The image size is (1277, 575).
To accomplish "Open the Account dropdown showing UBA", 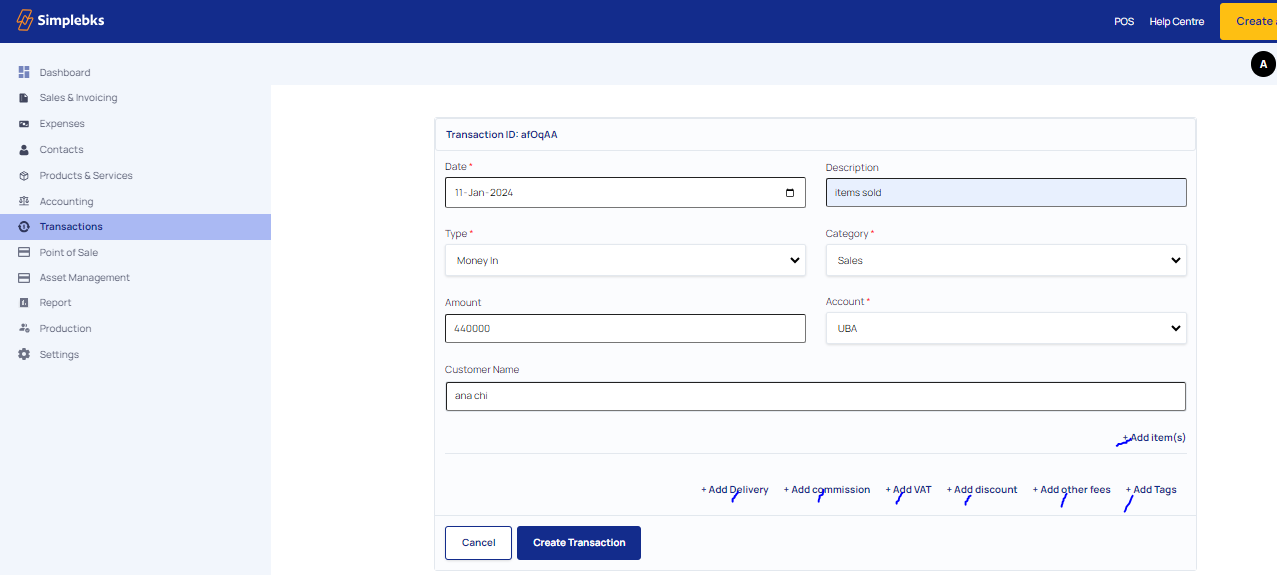I will [x=1005, y=328].
